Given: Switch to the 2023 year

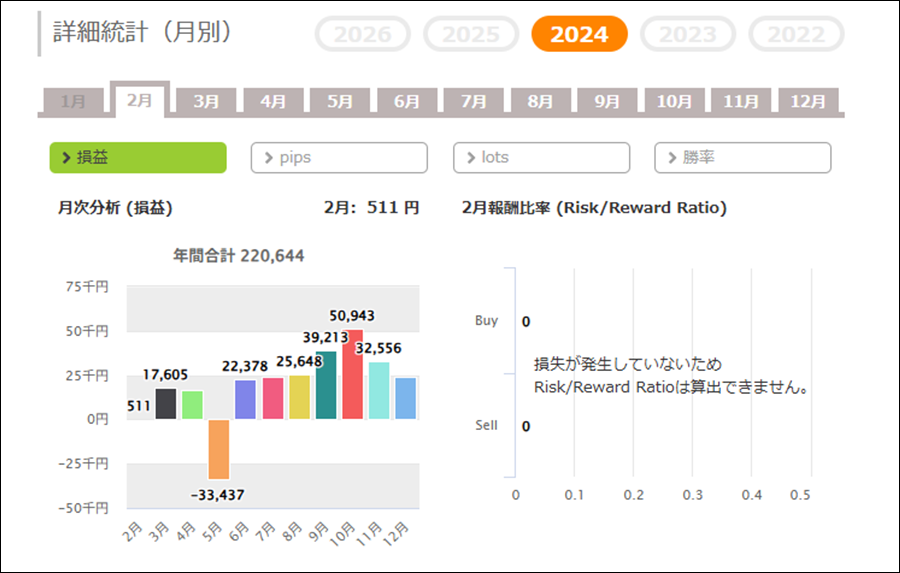Looking at the screenshot, I should (x=687, y=35).
